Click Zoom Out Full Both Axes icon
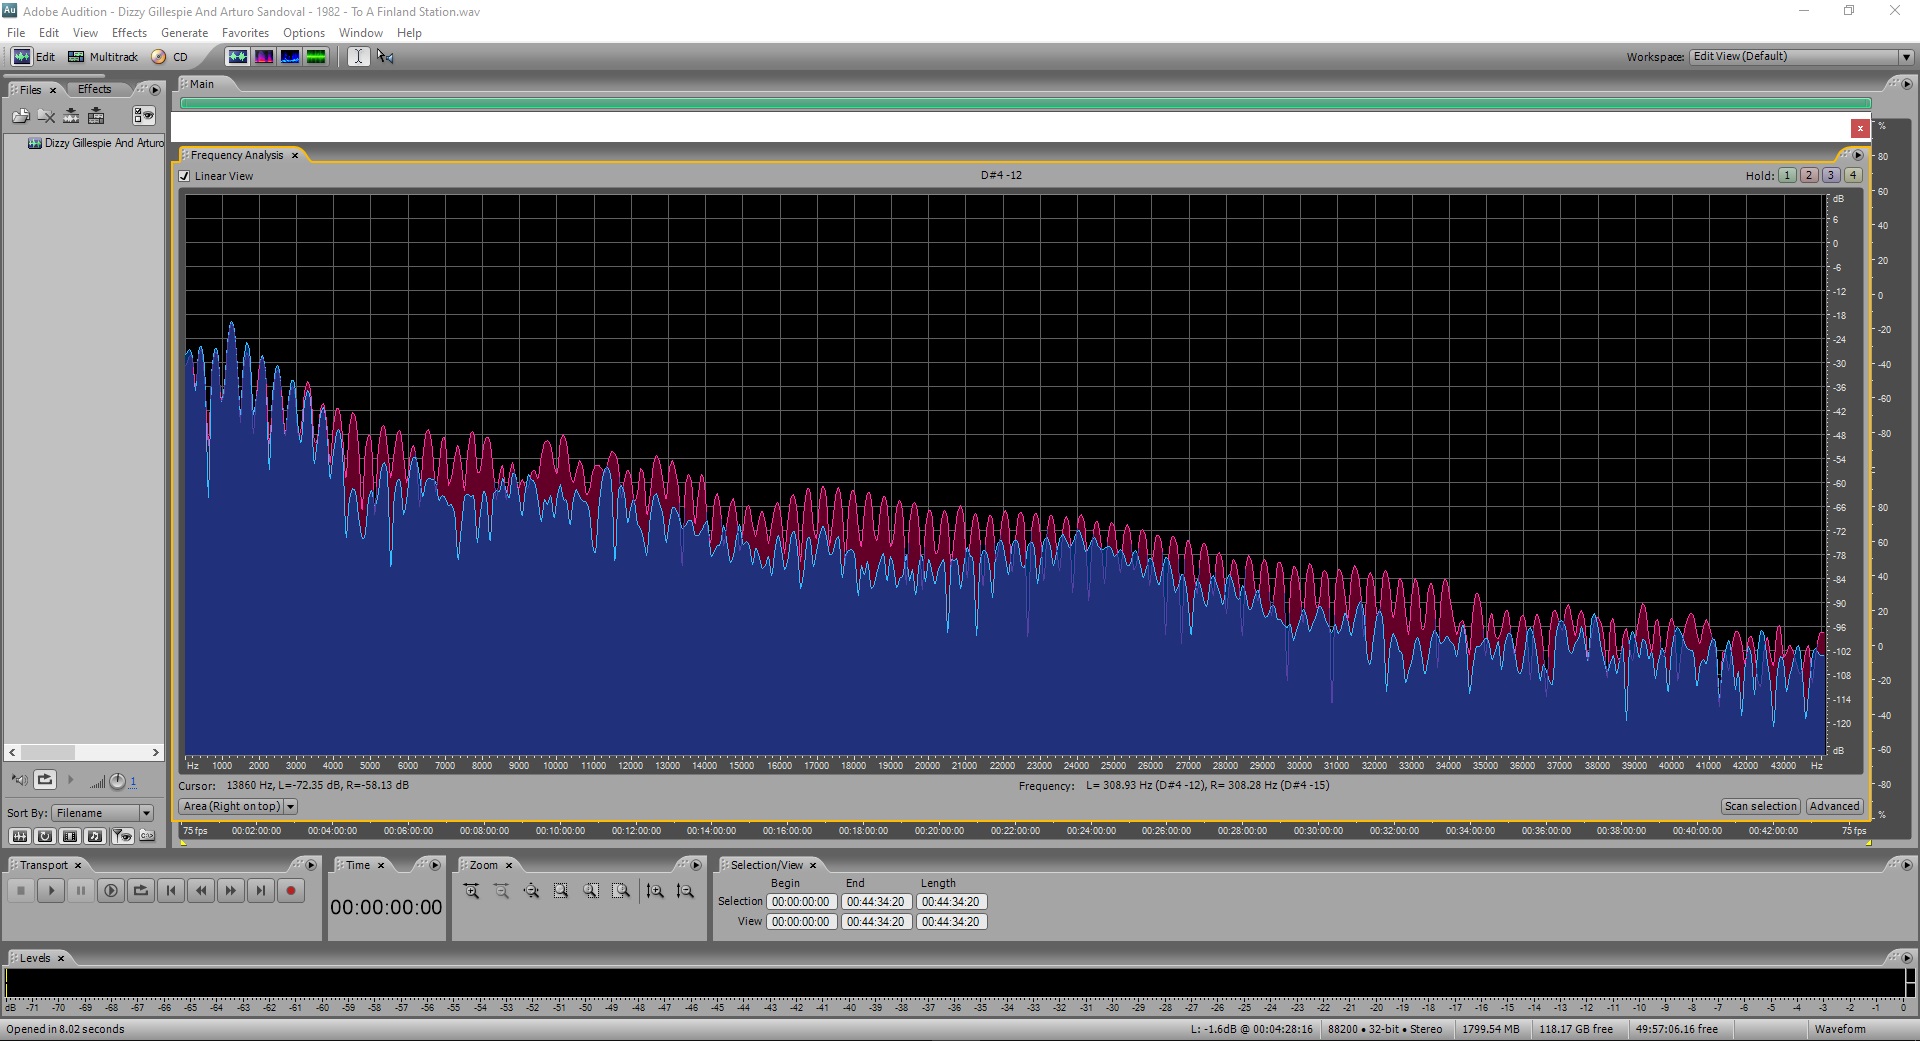This screenshot has width=1920, height=1041. pos(531,890)
